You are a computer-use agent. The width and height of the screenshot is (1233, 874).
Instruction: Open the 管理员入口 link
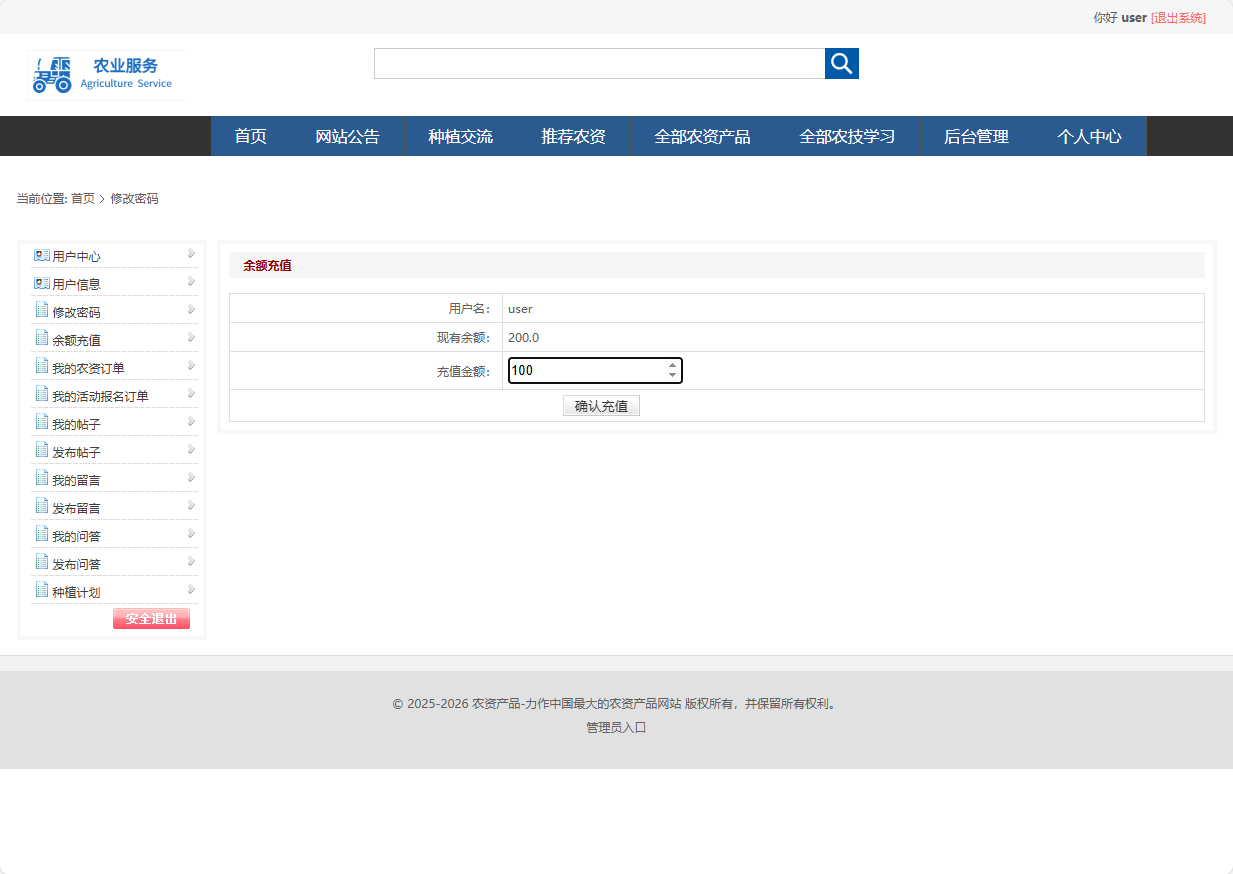pos(615,727)
